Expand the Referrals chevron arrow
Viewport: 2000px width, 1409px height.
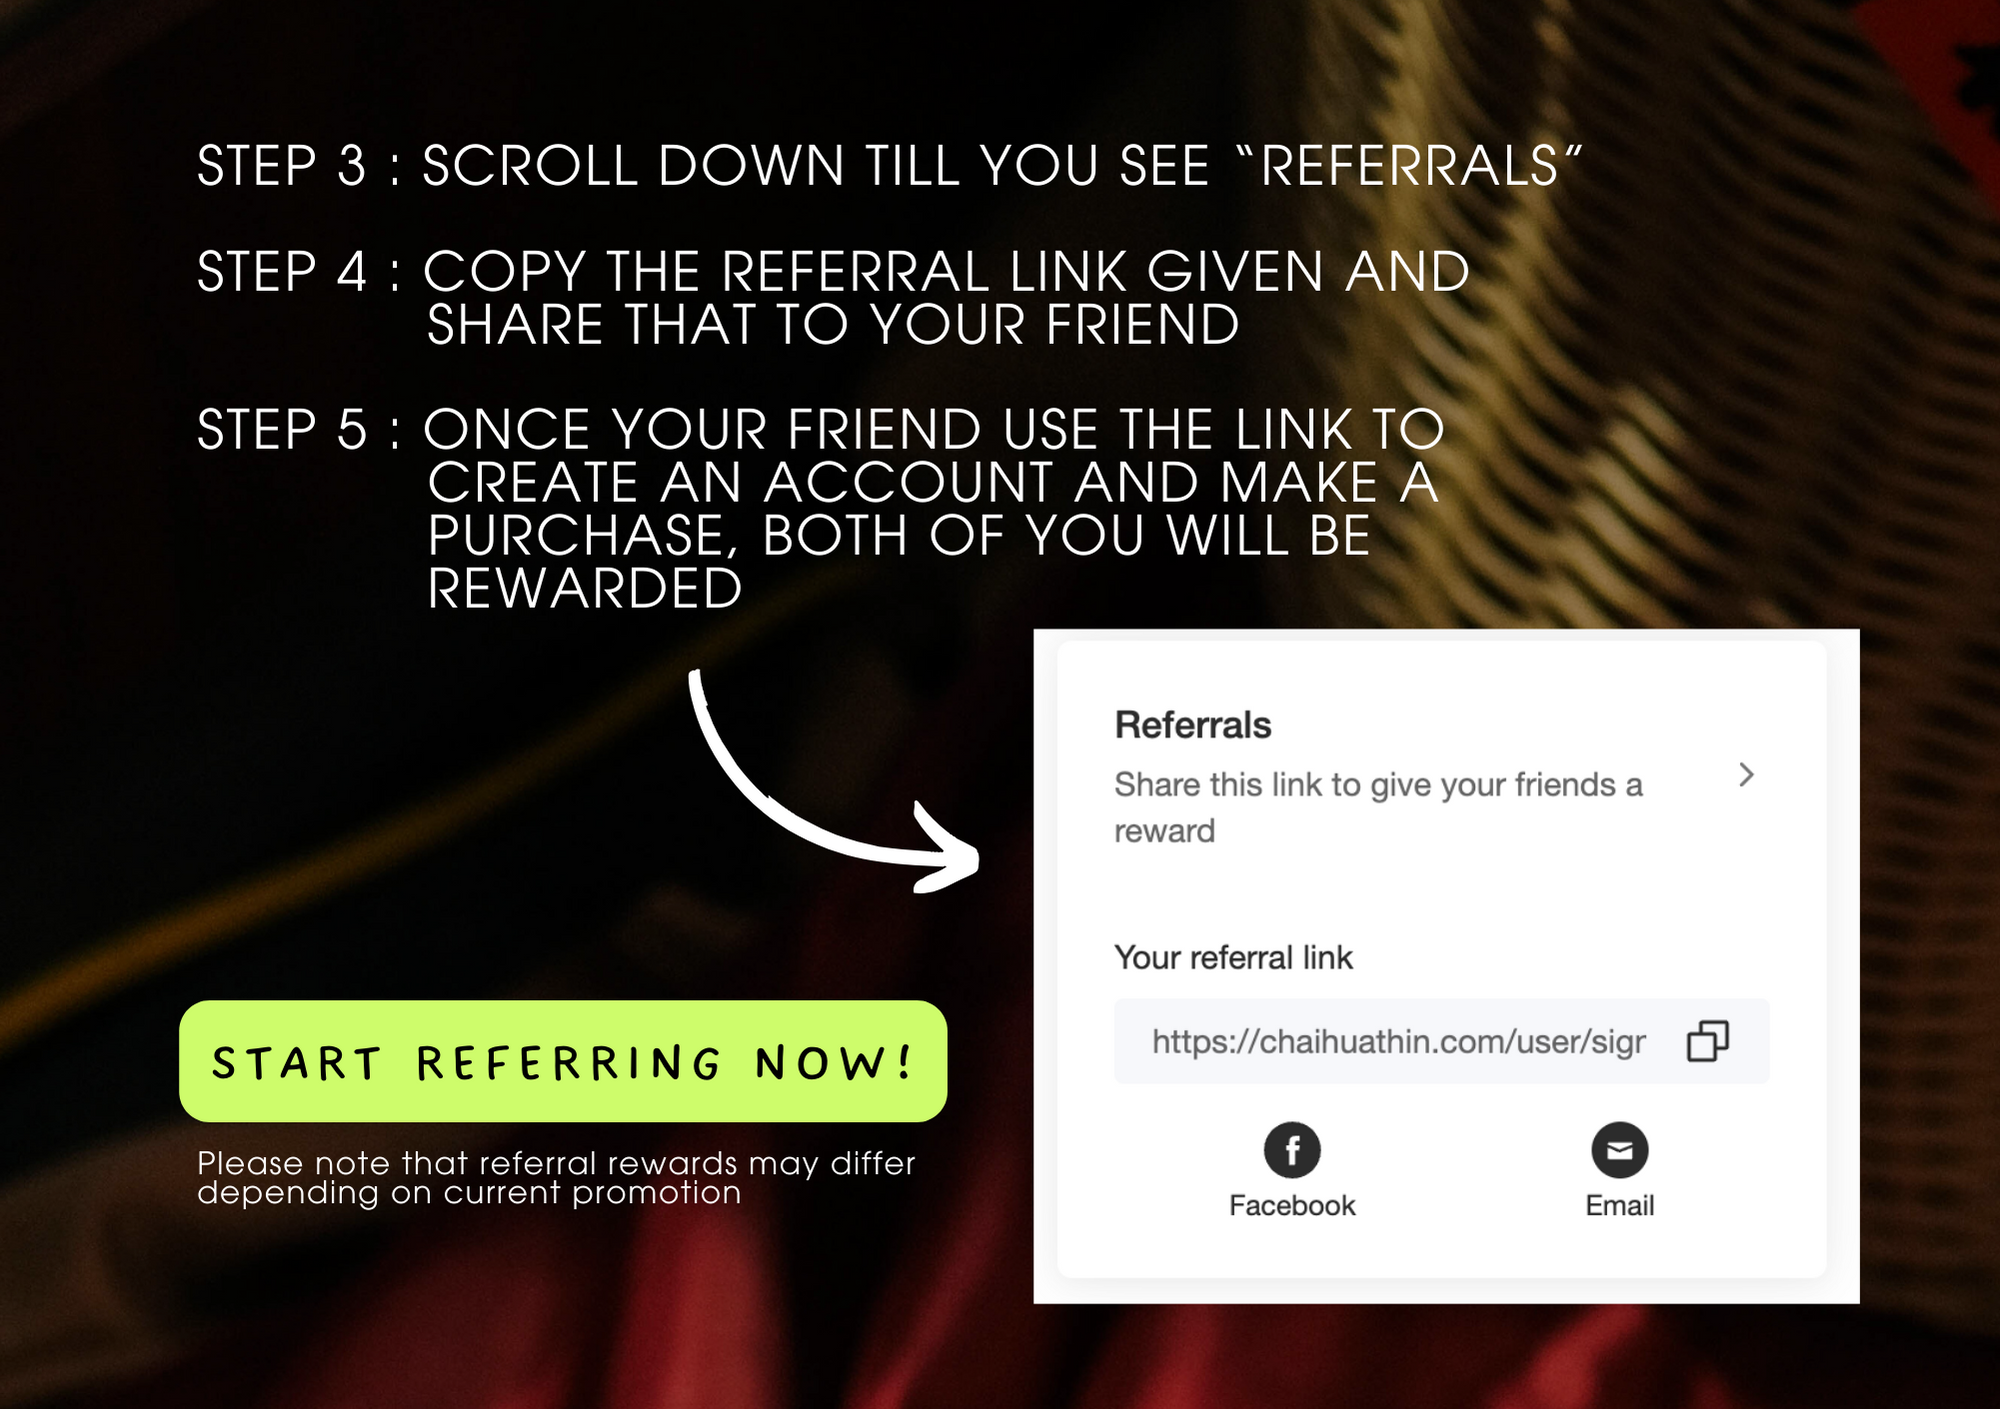tap(1746, 775)
